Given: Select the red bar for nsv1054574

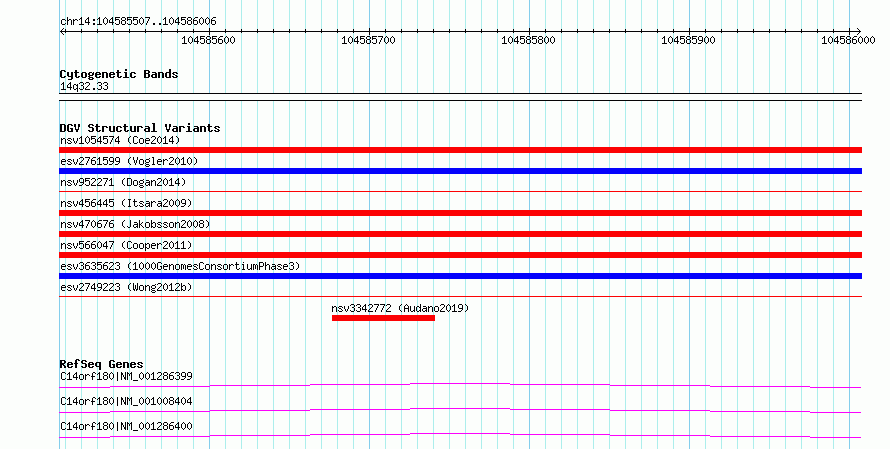Looking at the screenshot, I should coord(460,150).
